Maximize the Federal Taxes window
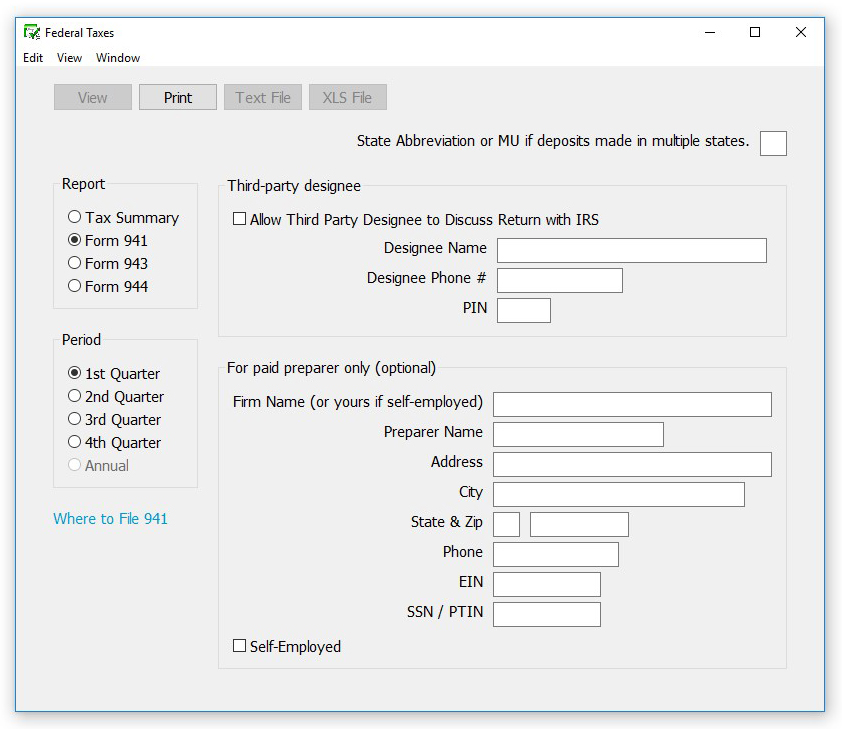The height and width of the screenshot is (729, 842). [x=755, y=33]
